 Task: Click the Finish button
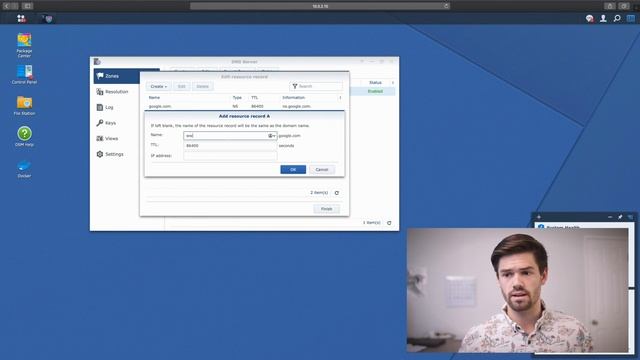pos(327,209)
